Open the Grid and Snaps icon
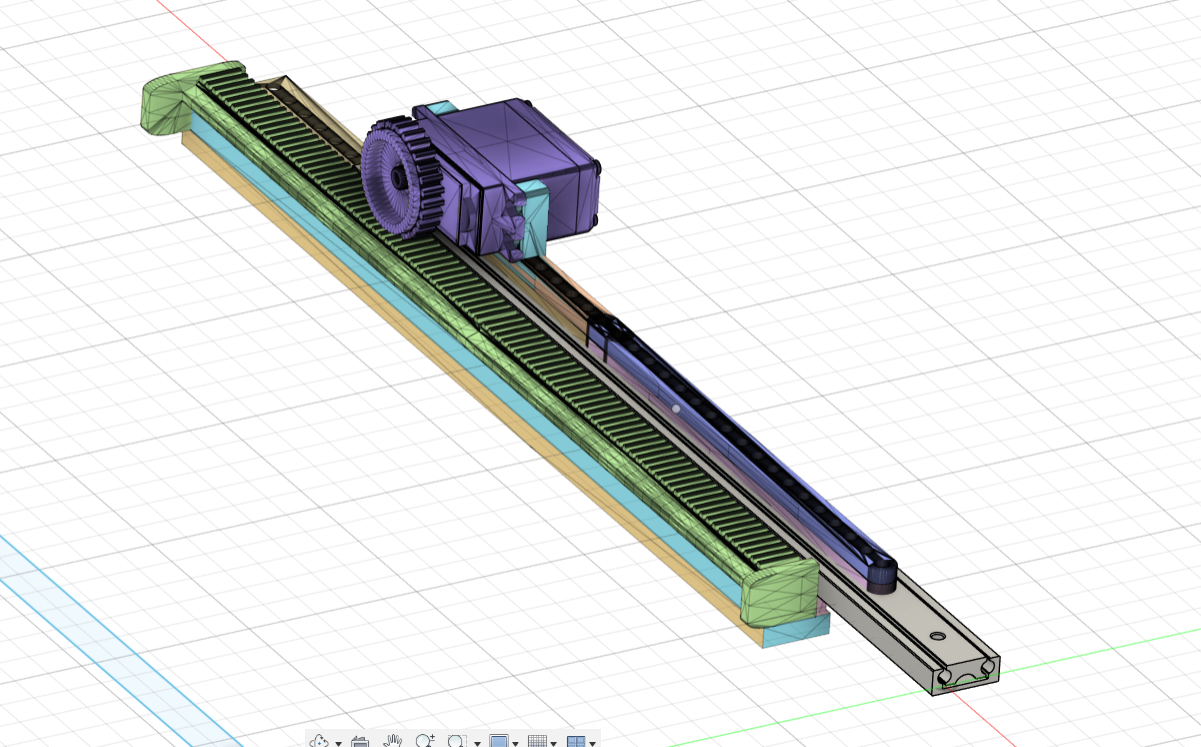This screenshot has width=1201, height=747. [x=537, y=741]
